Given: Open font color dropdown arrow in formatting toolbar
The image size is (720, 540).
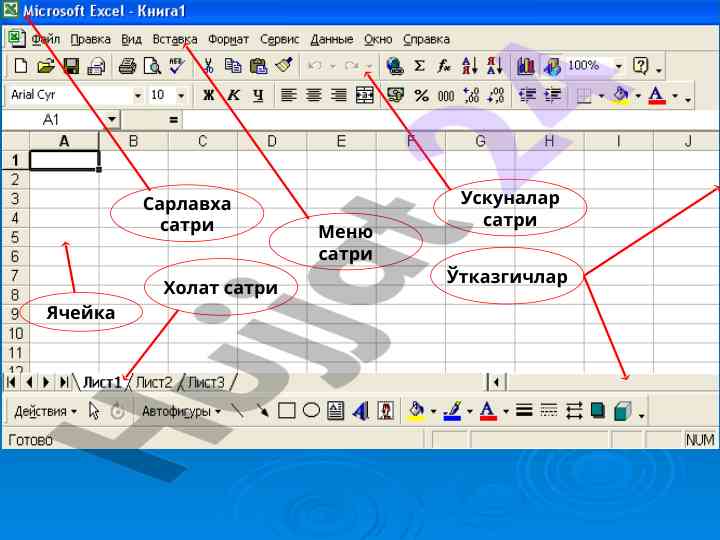Looking at the screenshot, I should click(675, 96).
